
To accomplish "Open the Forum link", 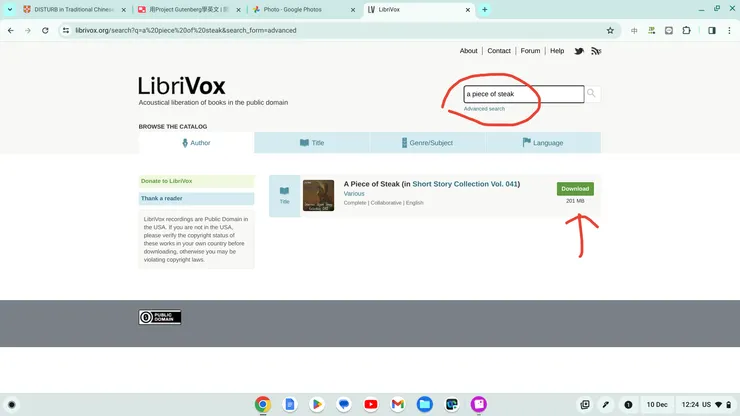I will pyautogui.click(x=530, y=51).
